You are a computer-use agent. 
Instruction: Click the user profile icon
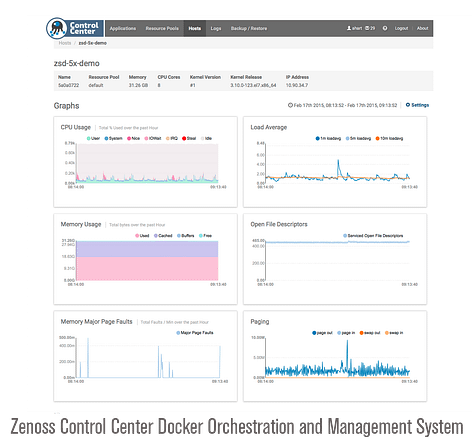349,28
